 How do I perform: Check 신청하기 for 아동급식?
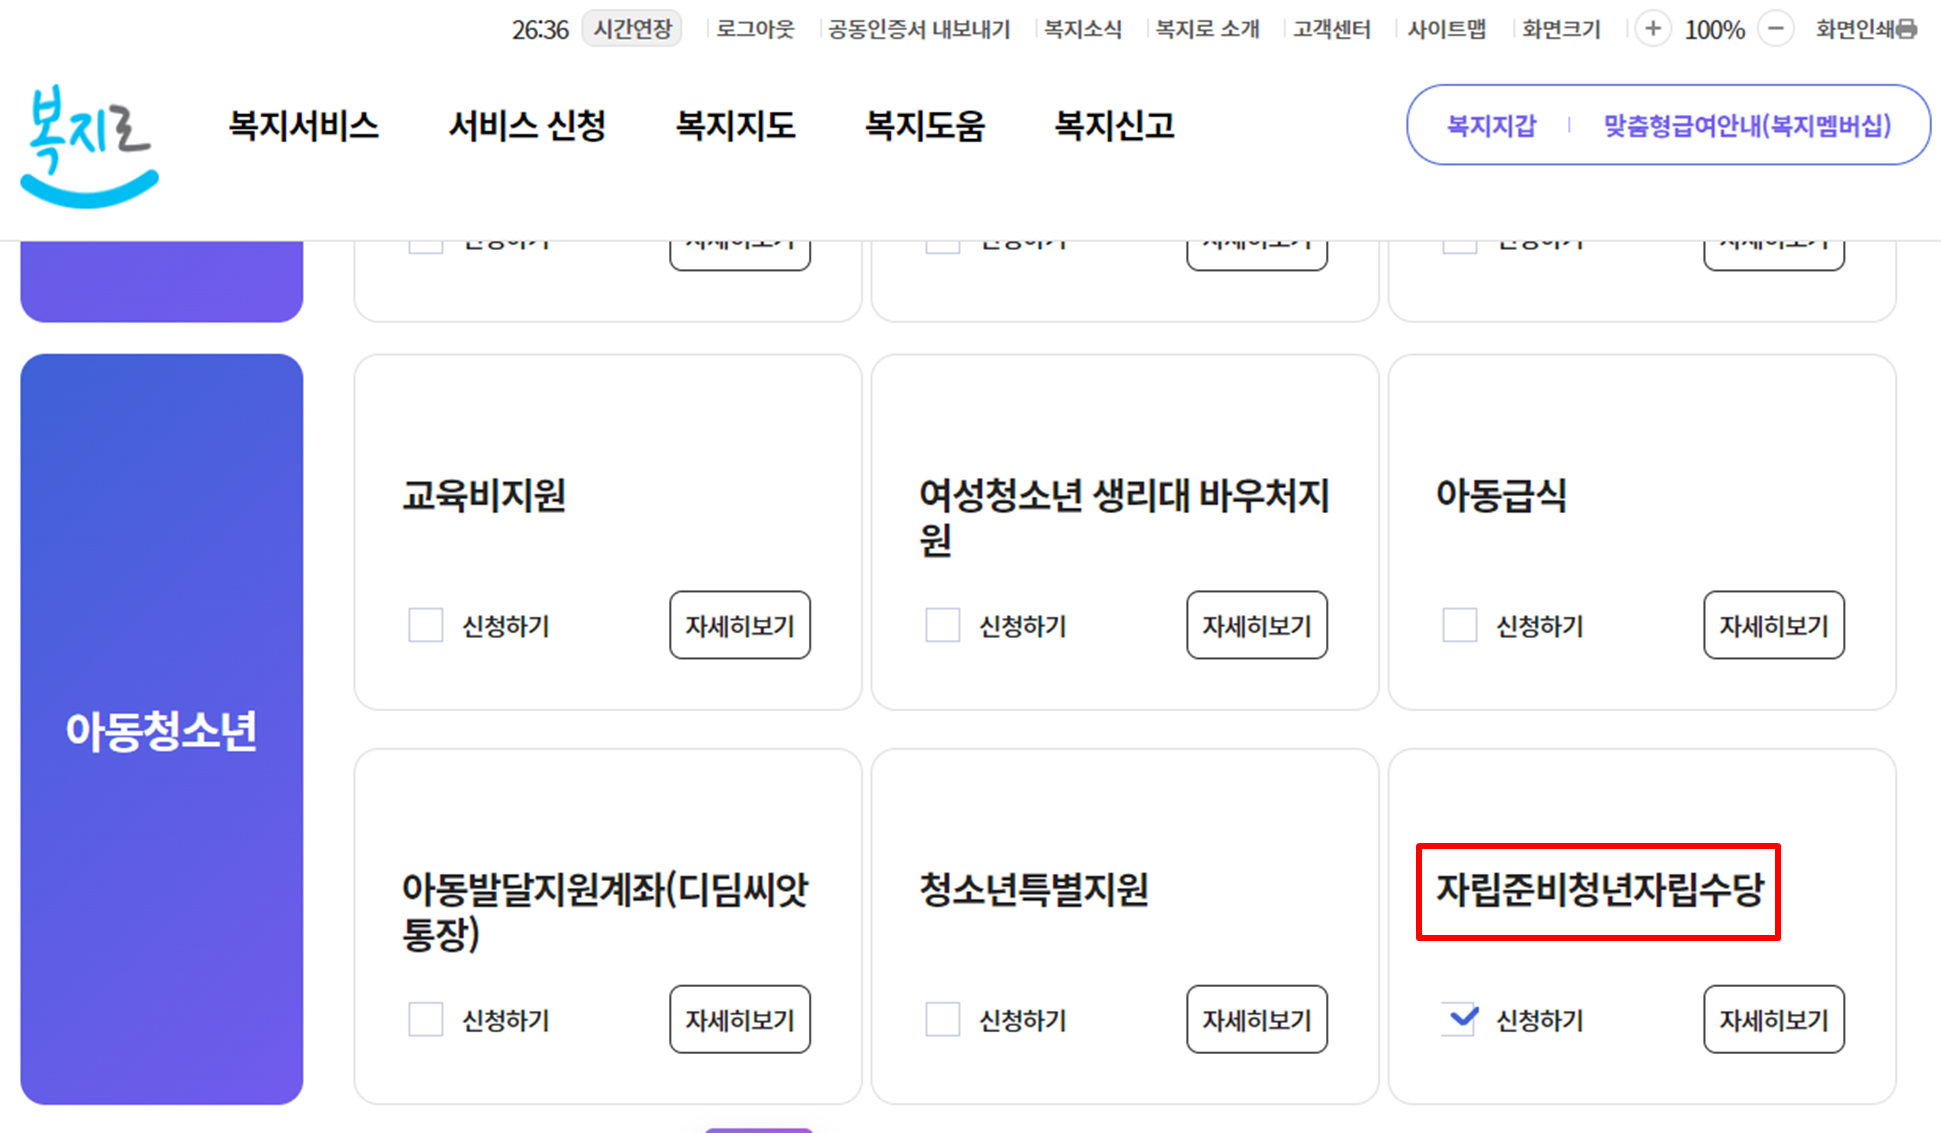click(x=1460, y=625)
